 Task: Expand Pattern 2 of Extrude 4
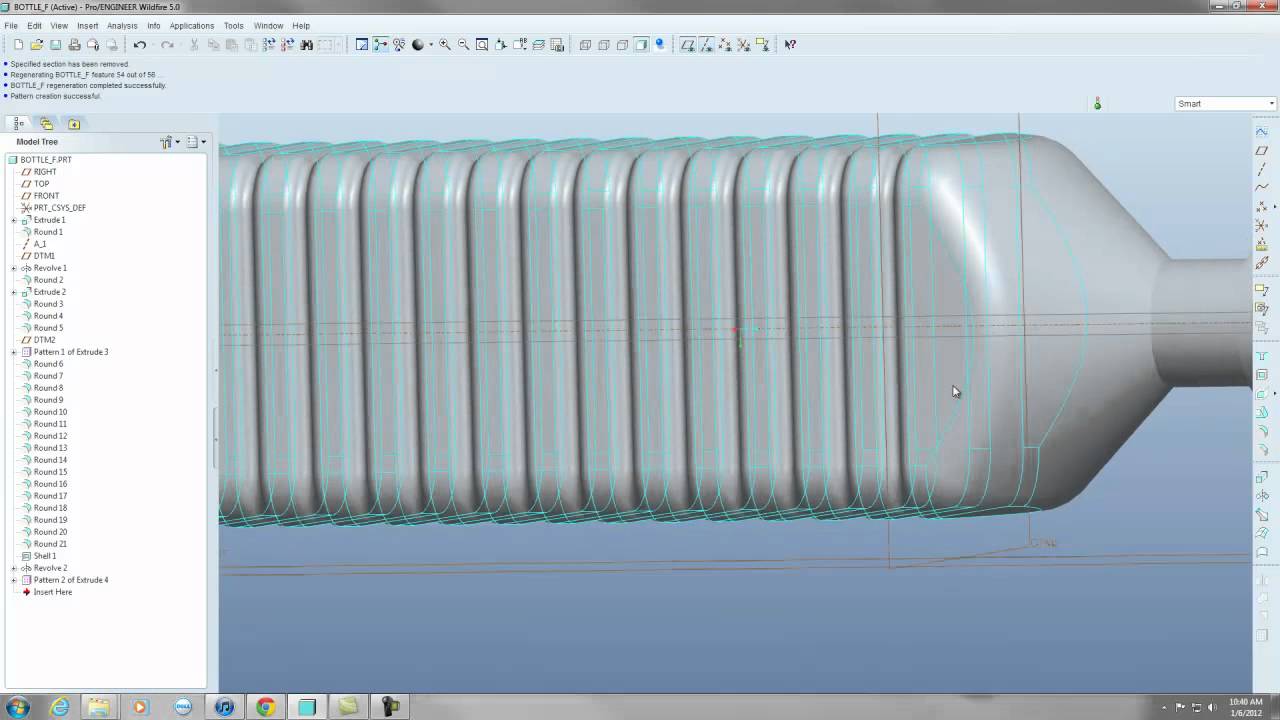pos(14,580)
